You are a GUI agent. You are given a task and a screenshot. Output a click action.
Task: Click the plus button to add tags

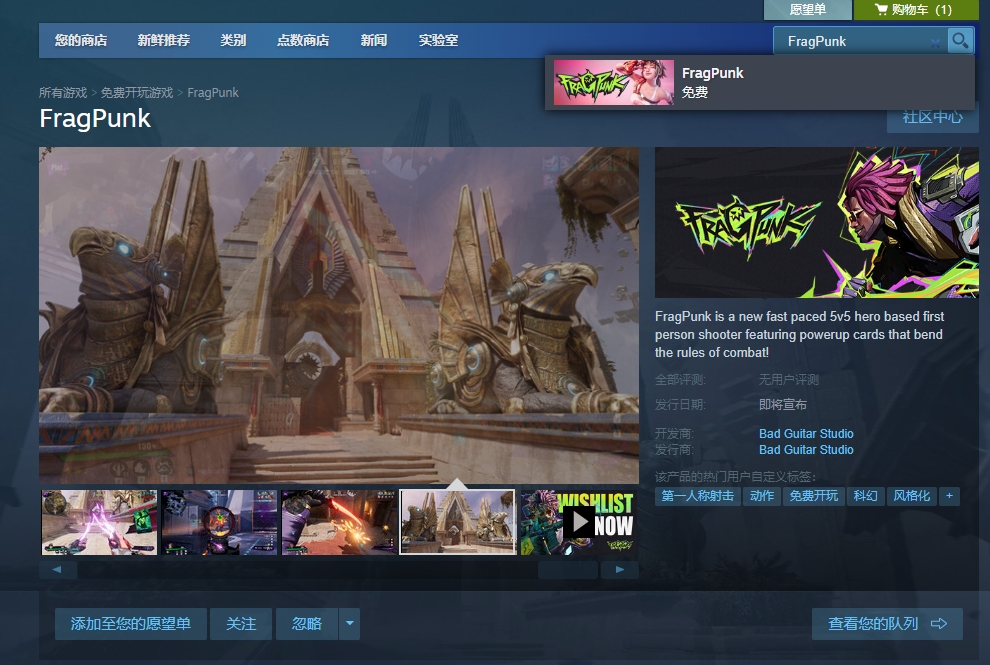click(950, 496)
